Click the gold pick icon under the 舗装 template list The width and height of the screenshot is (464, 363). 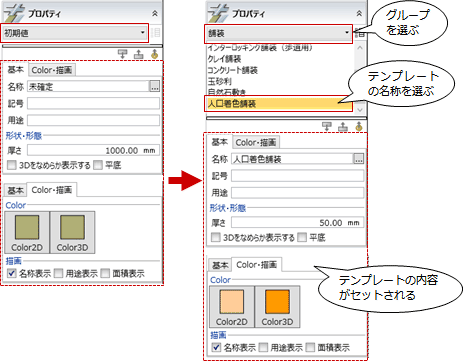coord(359,126)
